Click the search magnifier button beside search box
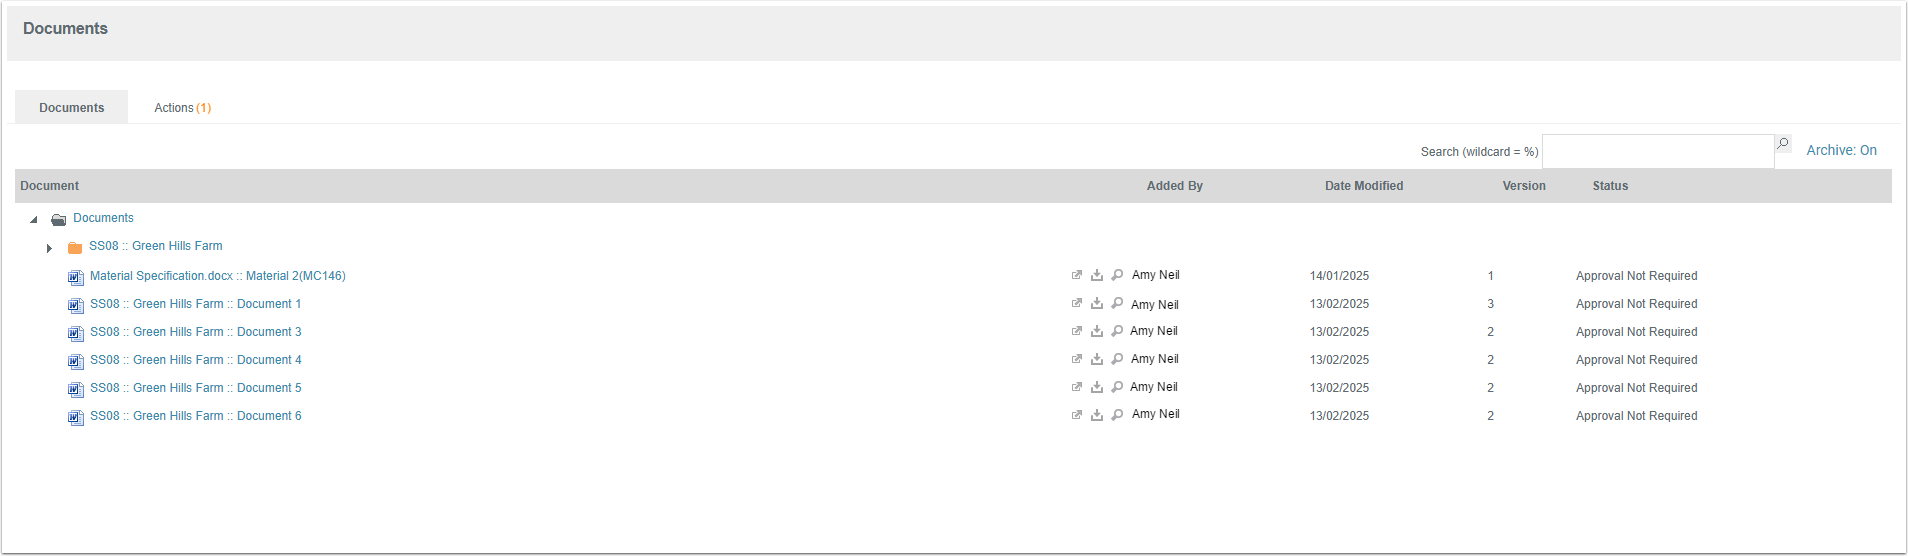Screen dimensions: 1908x556 [x=1783, y=144]
